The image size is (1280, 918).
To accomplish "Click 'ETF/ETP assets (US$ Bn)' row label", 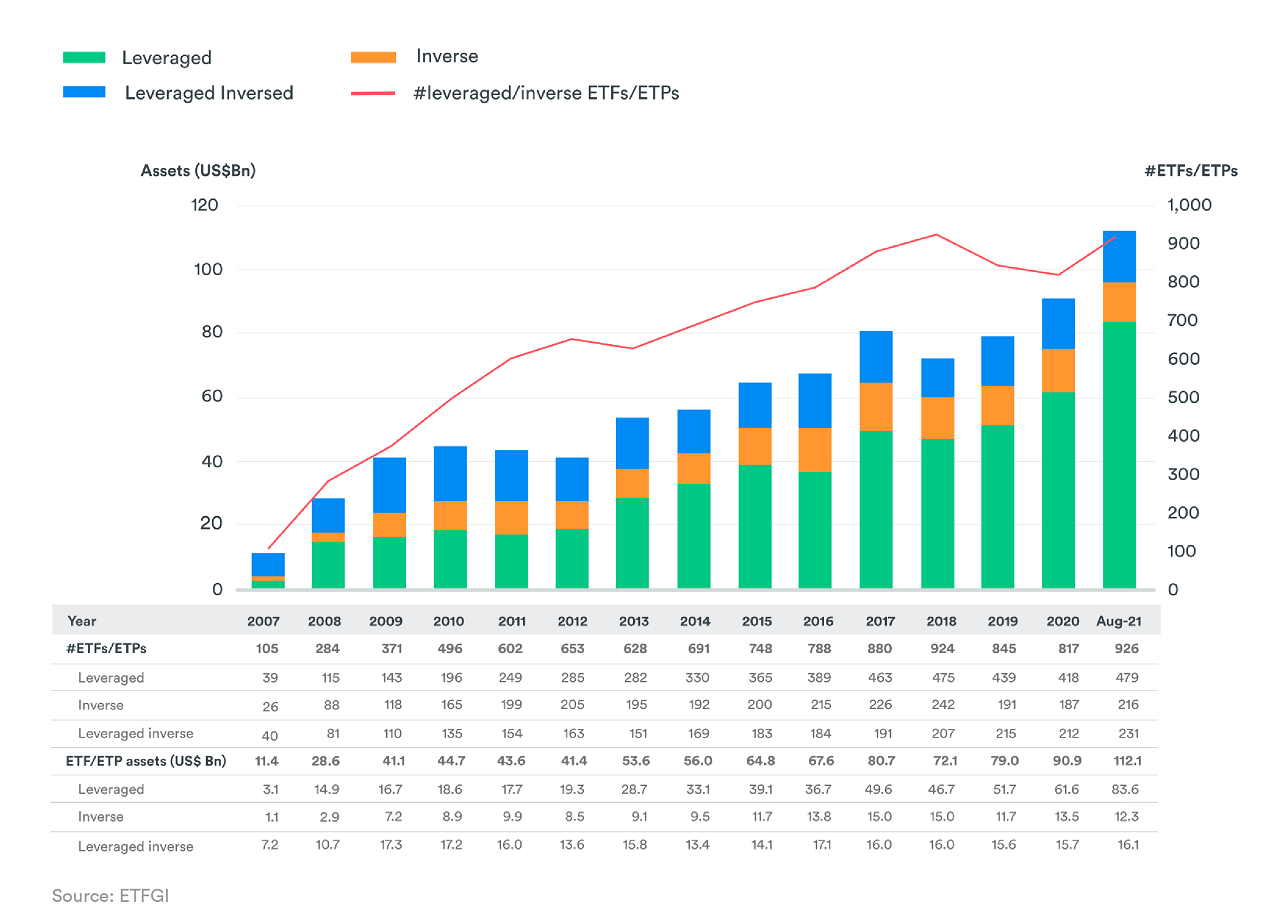I will tap(146, 761).
